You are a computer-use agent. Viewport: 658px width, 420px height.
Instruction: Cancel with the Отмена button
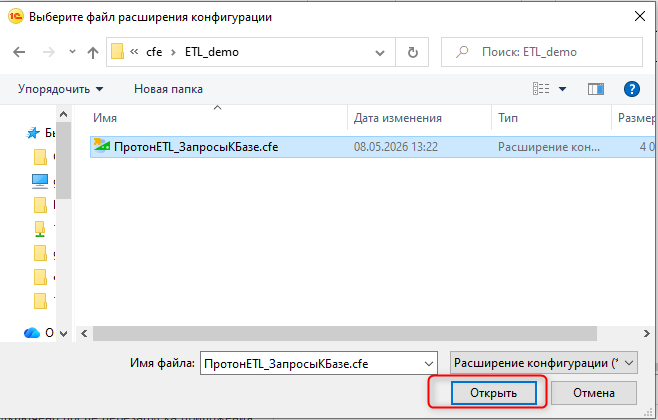pos(594,393)
